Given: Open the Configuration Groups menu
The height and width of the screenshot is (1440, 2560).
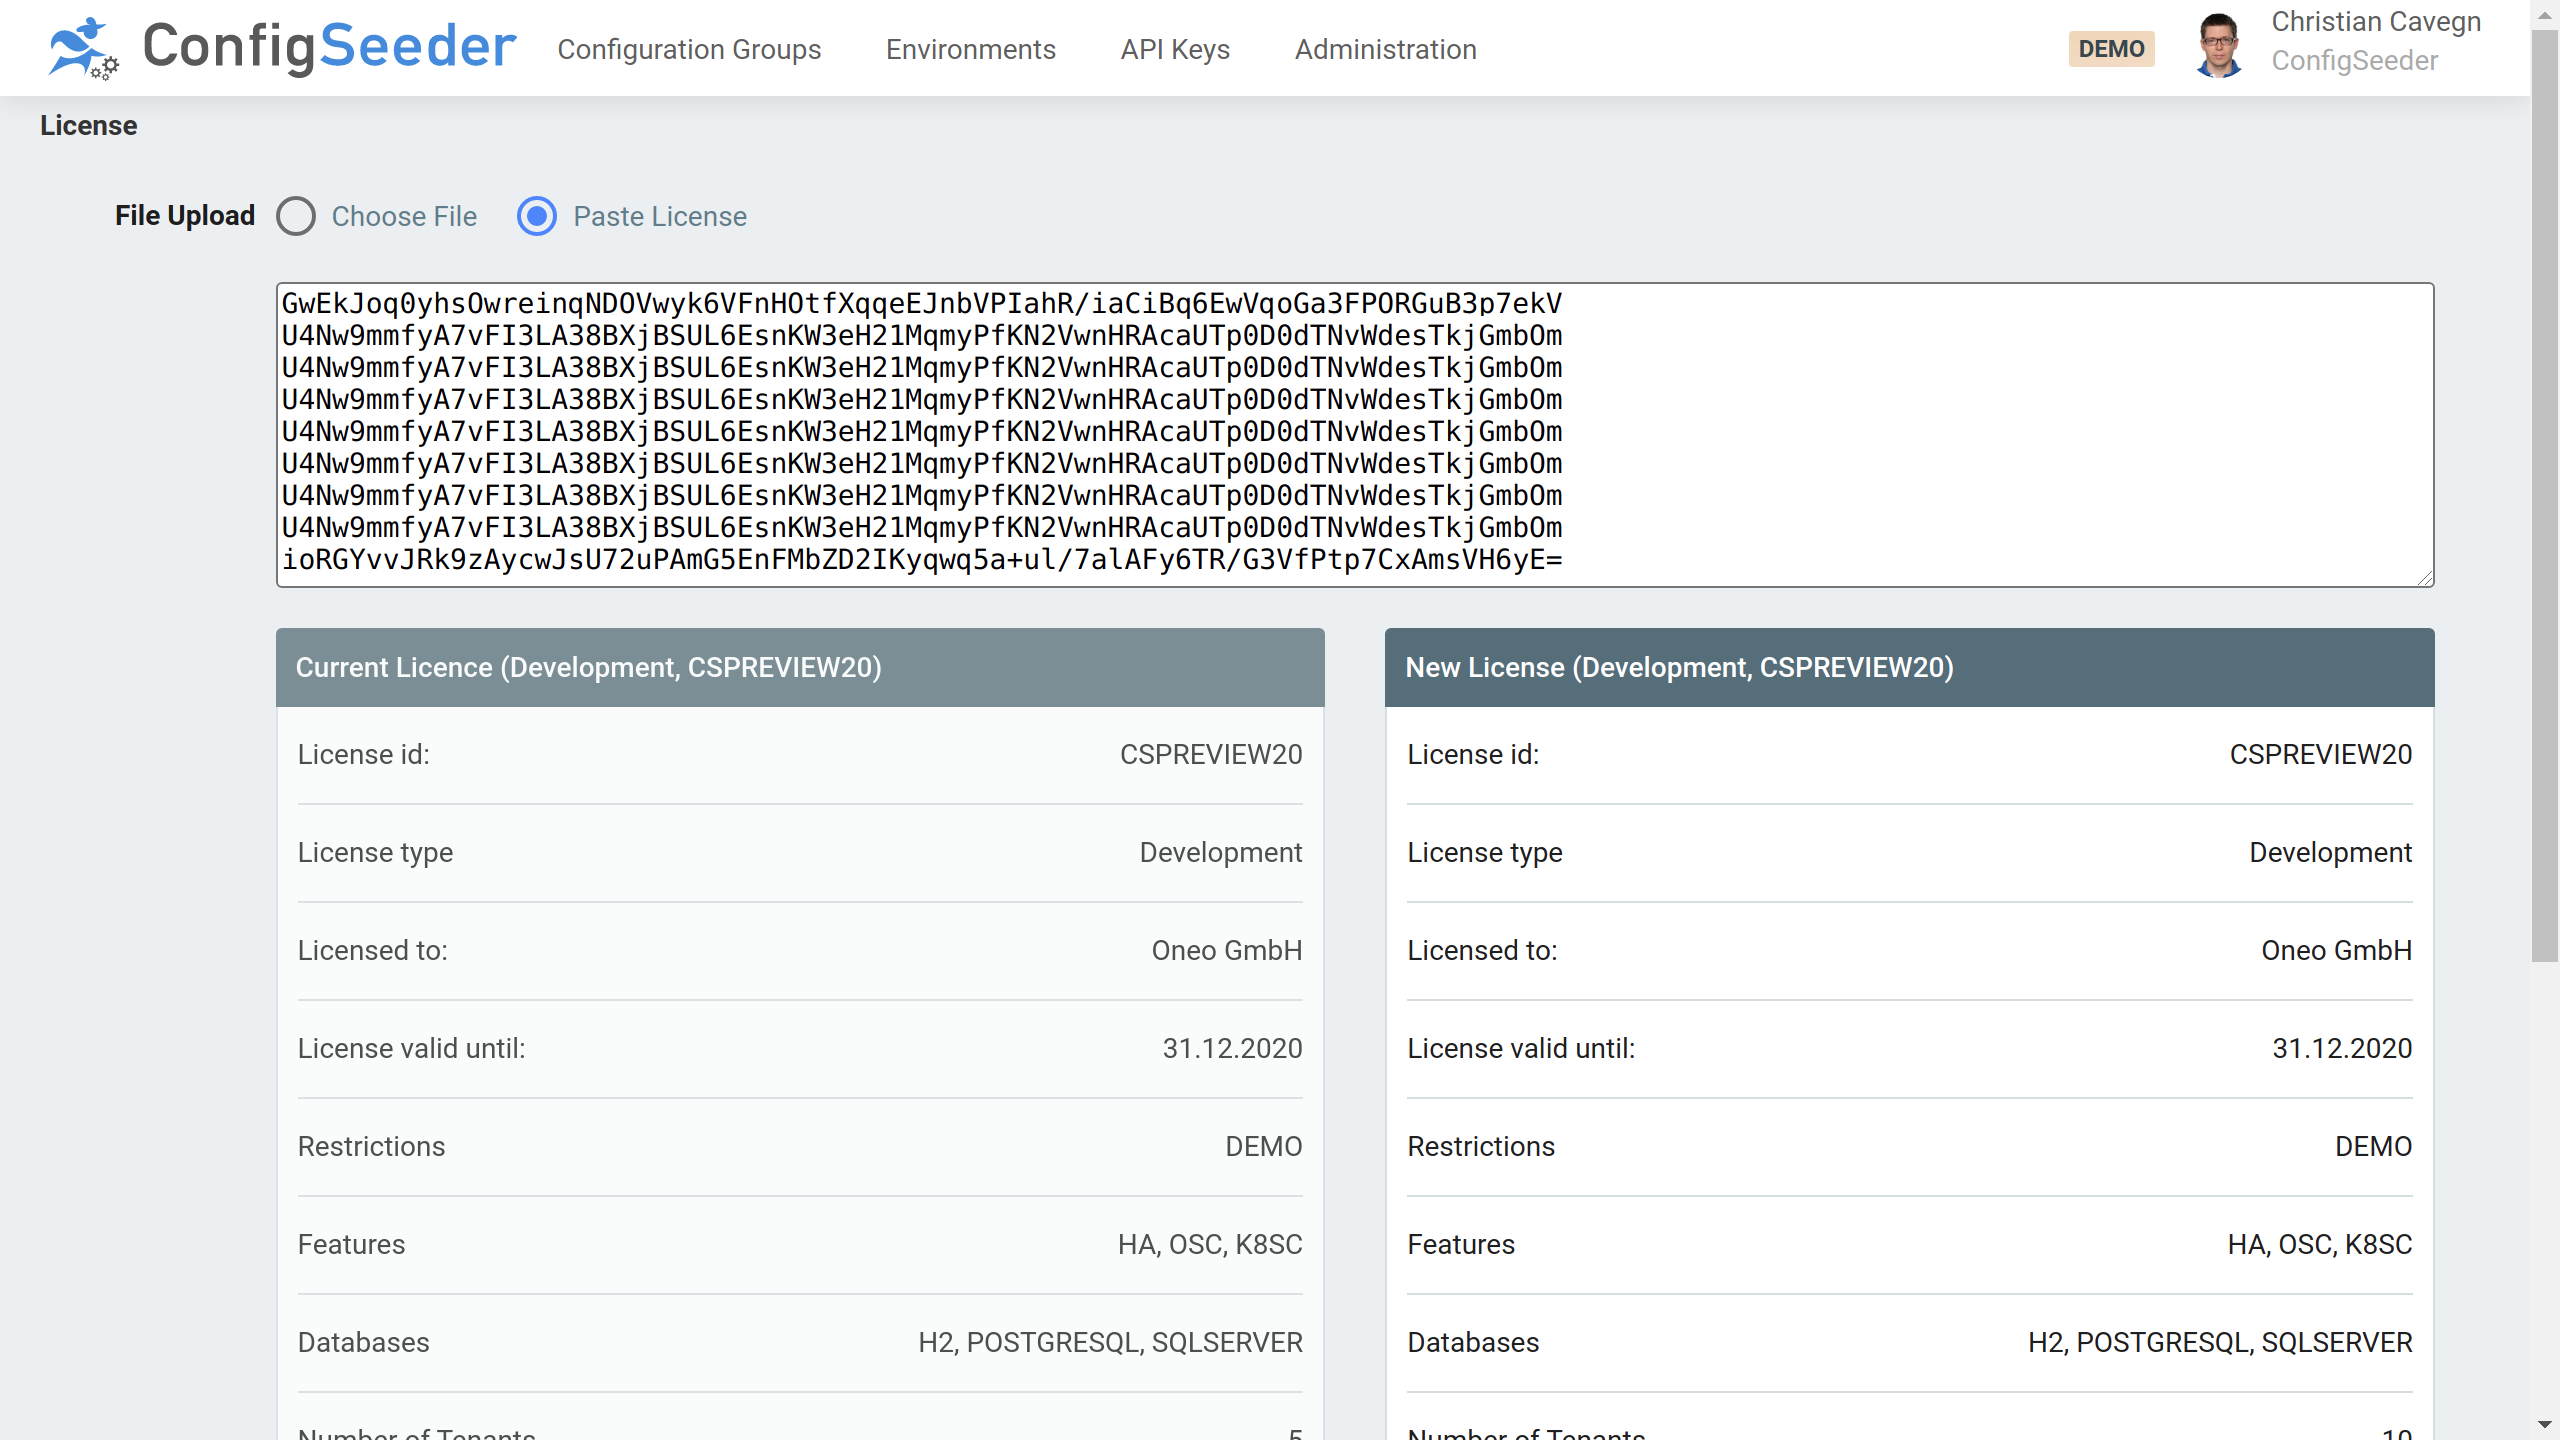Looking at the screenshot, I should pyautogui.click(x=689, y=49).
